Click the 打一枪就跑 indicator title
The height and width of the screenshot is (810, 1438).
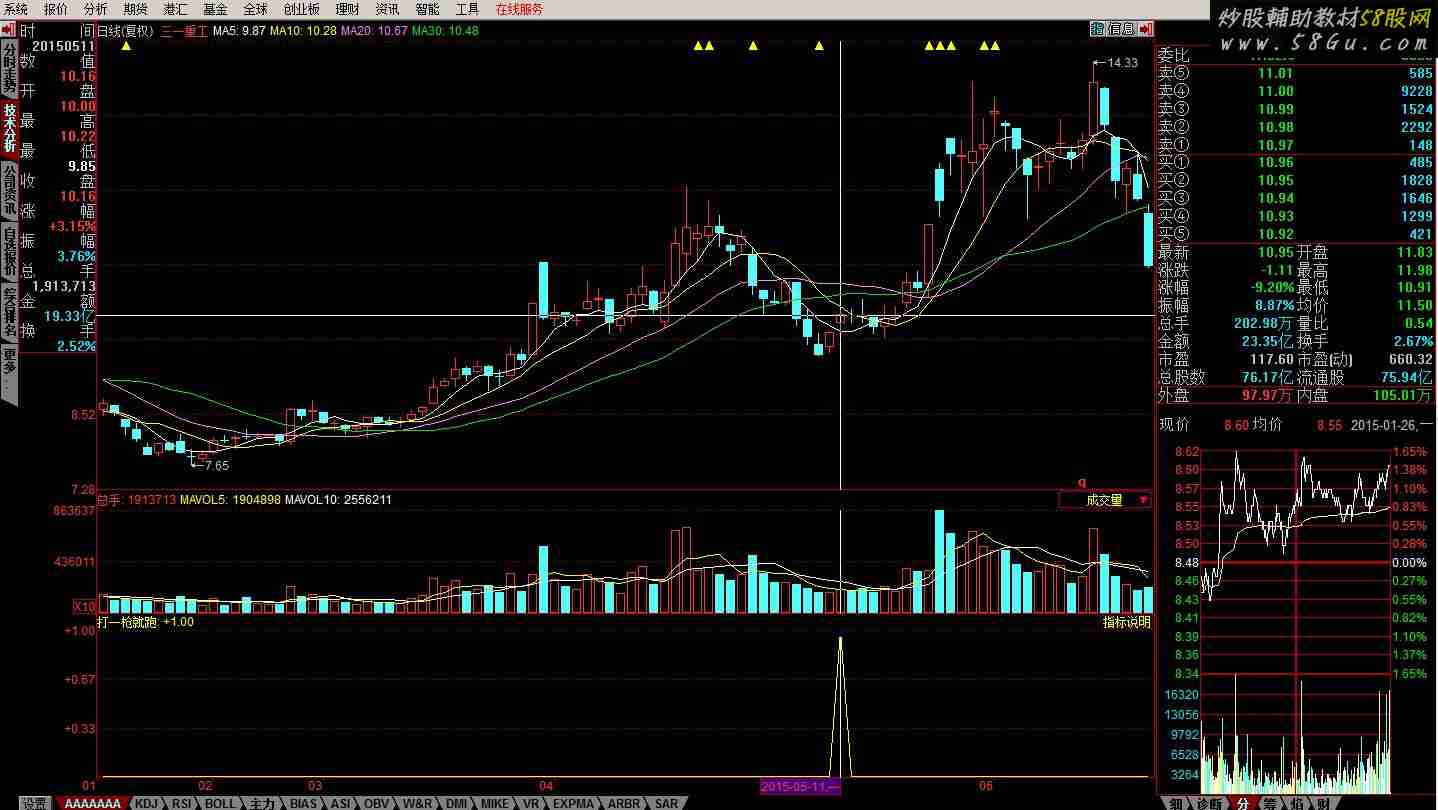click(x=127, y=622)
